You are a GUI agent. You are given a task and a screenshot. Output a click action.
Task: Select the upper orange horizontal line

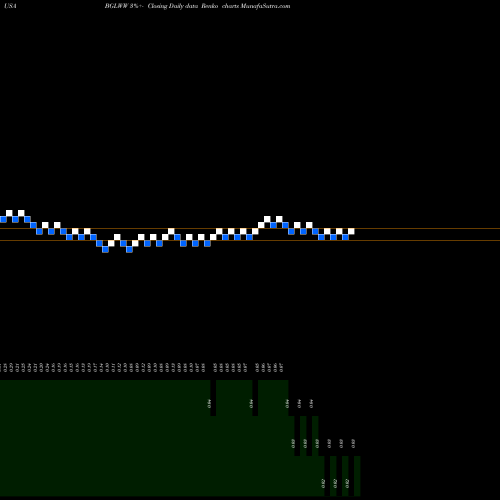click(250, 229)
